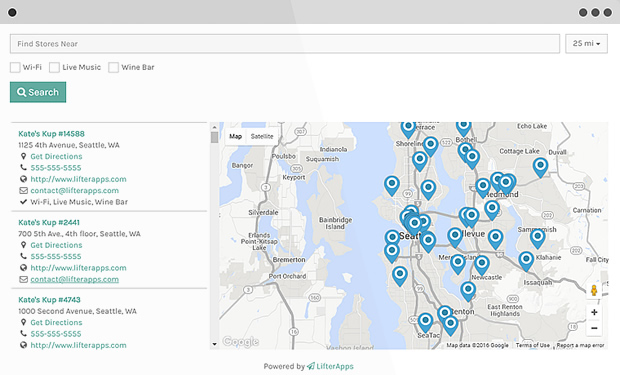Visit website link of Kate's Kup #2441
Screen dimensions: 620x375
(x=78, y=268)
